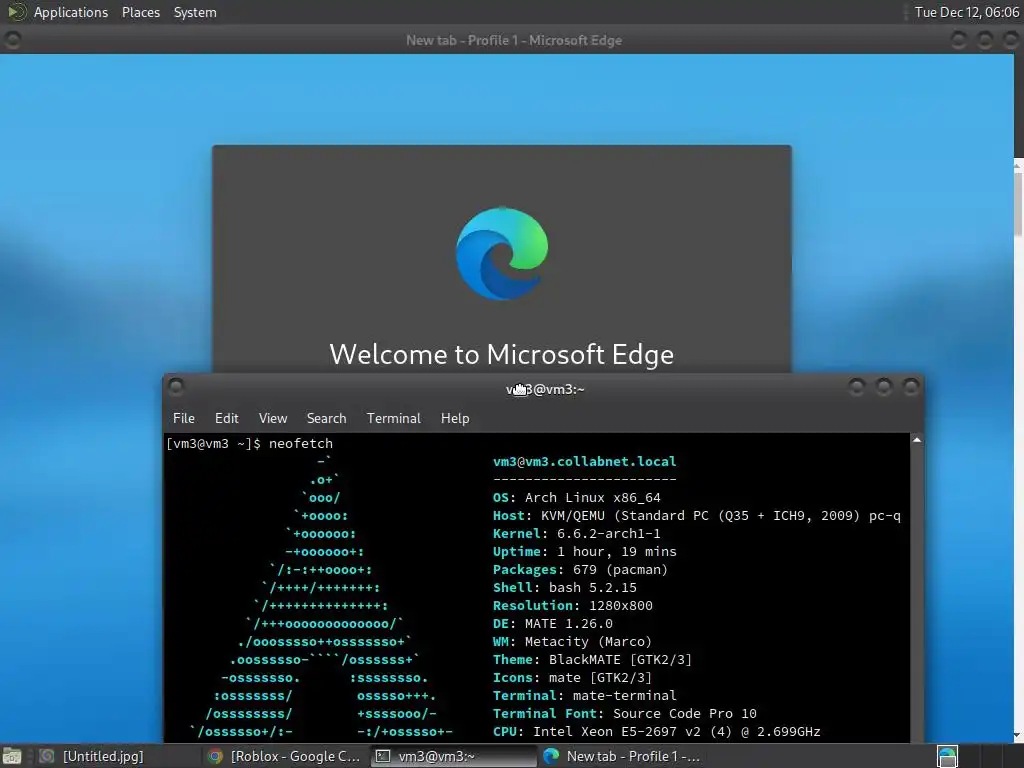Open the Applications menu in top panel
Screen dimensions: 1024x768
click(71, 12)
